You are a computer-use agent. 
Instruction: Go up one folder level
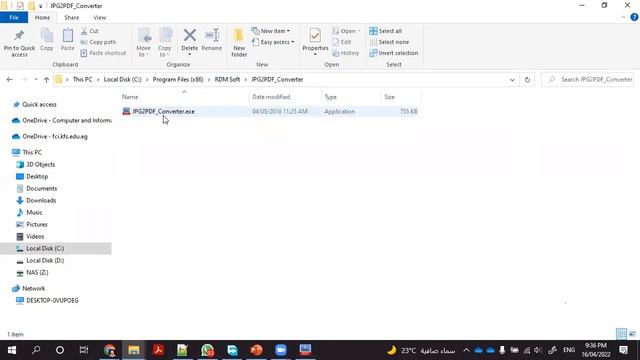tap(46, 80)
